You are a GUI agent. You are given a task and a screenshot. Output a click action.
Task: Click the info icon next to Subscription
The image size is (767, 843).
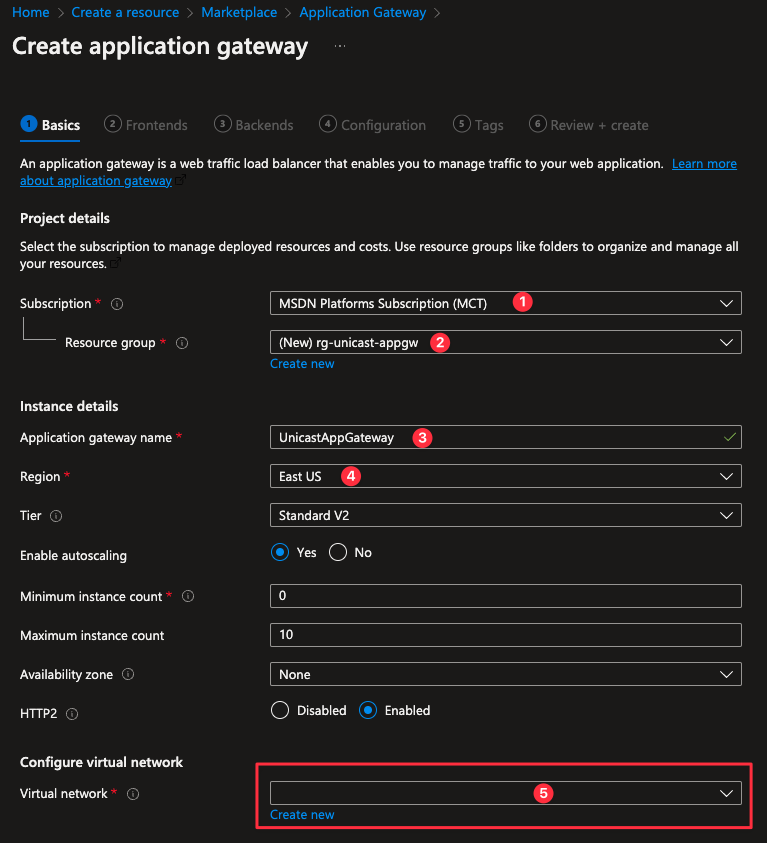[118, 303]
